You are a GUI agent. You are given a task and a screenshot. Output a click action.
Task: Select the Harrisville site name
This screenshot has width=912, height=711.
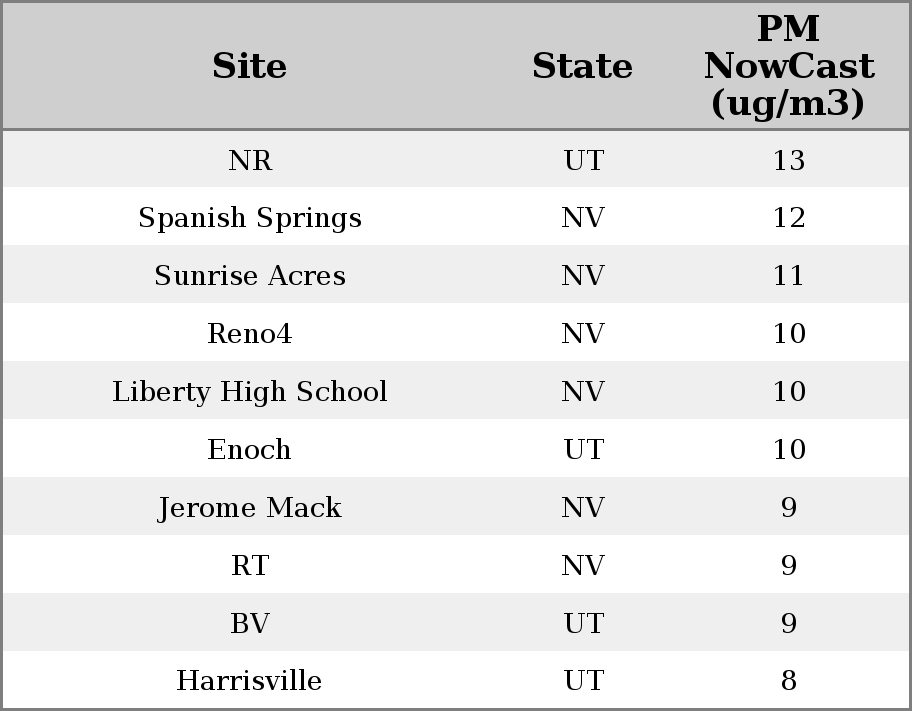[x=249, y=681]
